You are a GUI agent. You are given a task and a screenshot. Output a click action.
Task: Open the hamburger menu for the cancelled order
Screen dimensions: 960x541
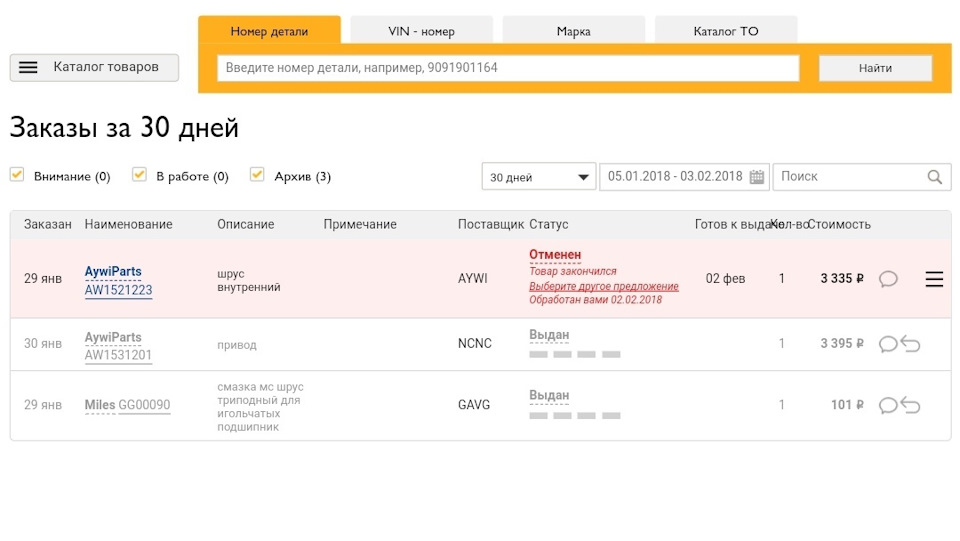click(934, 279)
